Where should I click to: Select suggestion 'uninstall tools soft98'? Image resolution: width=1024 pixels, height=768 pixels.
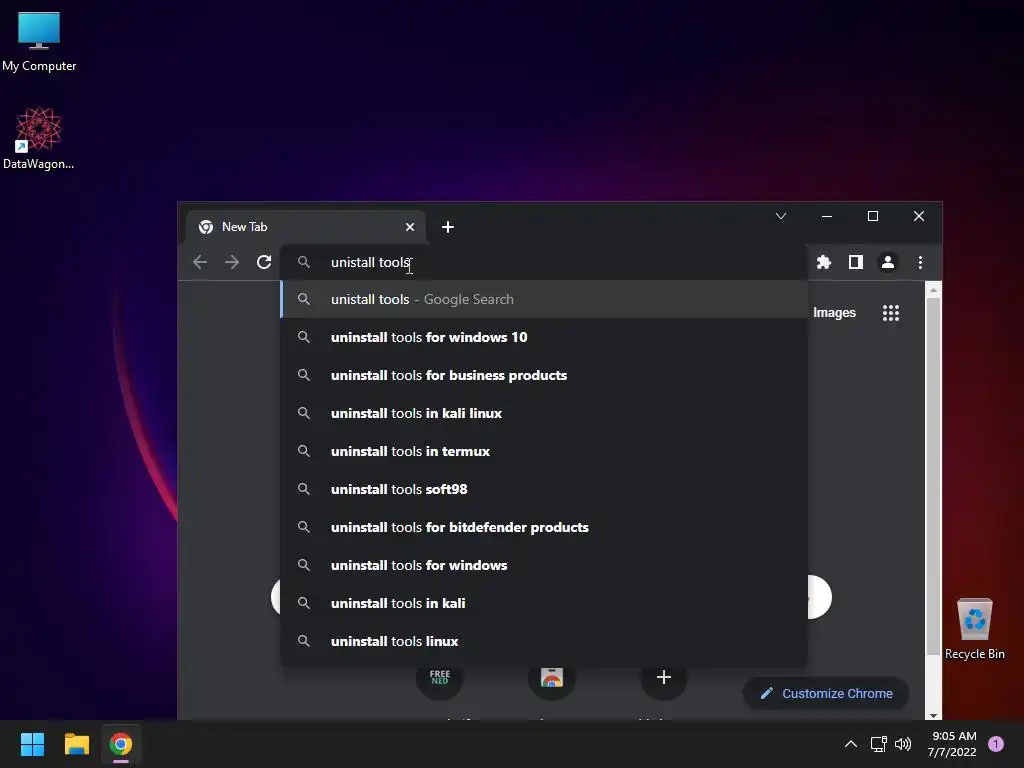pos(543,489)
